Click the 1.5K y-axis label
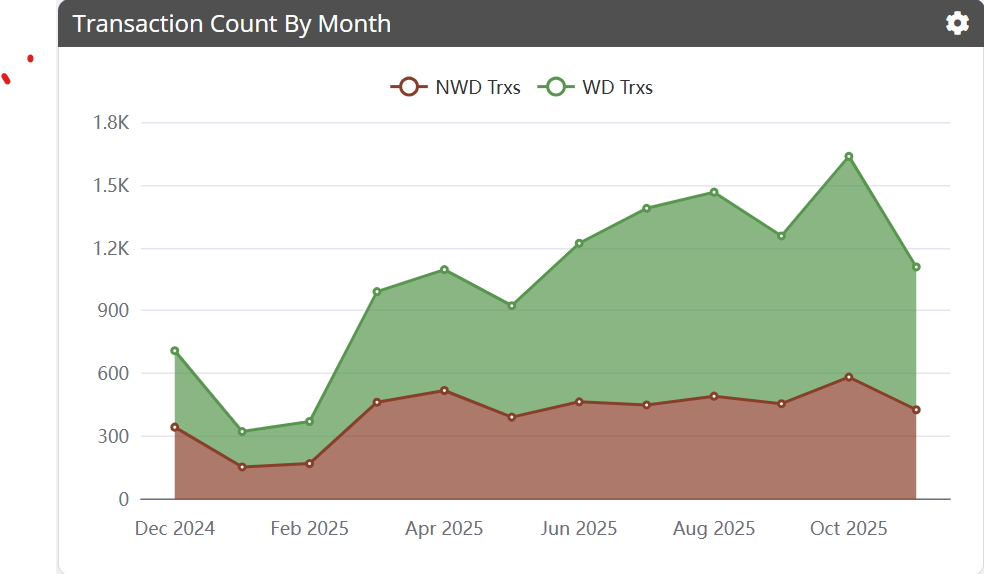Image resolution: width=984 pixels, height=574 pixels. click(111, 185)
